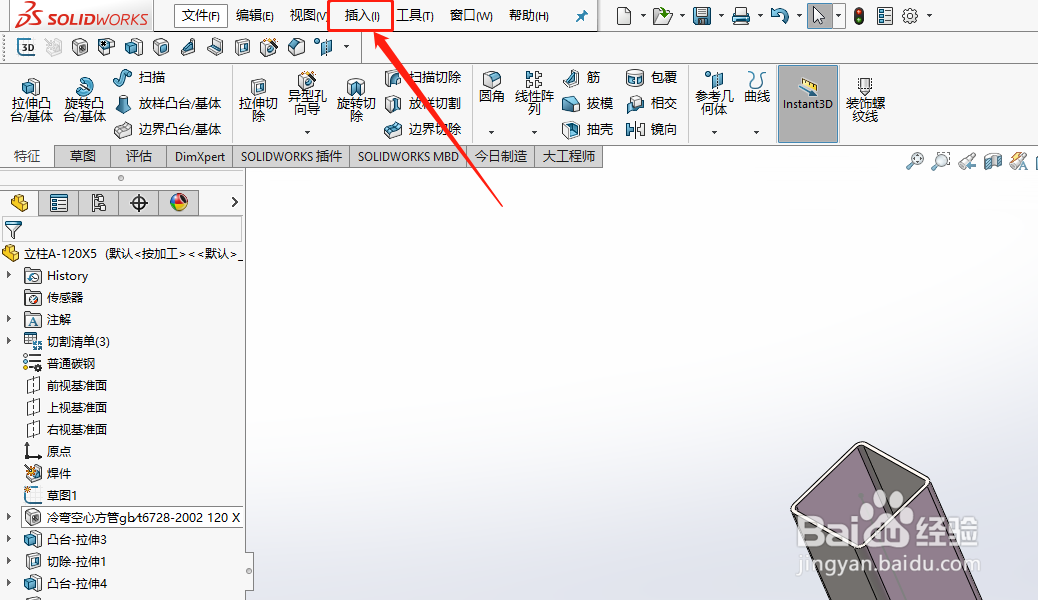Create a new document
The width and height of the screenshot is (1038, 600).
[624, 15]
